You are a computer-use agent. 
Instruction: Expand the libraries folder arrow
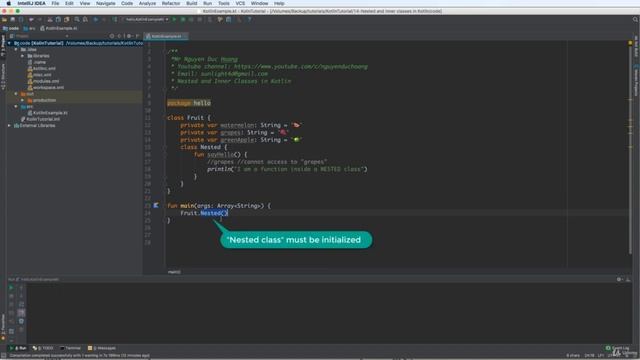click(x=22, y=56)
